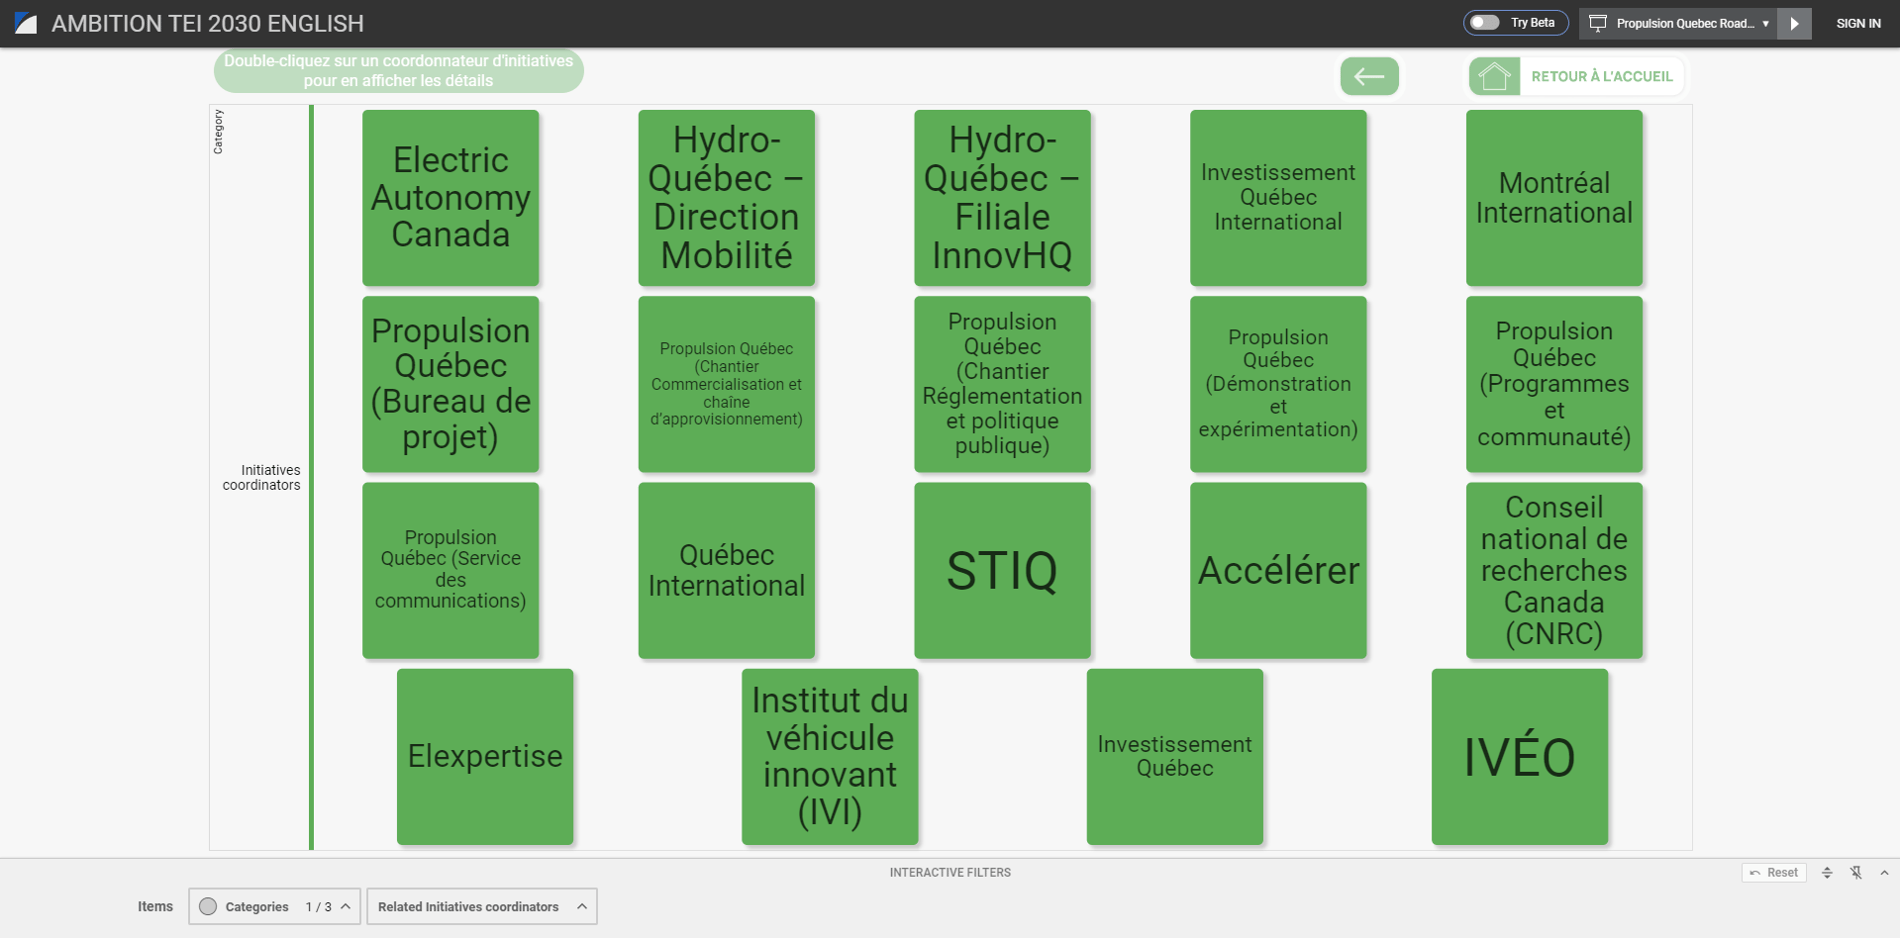
Task: Expand the Related Initiatives coordinators filter
Action: 481,906
